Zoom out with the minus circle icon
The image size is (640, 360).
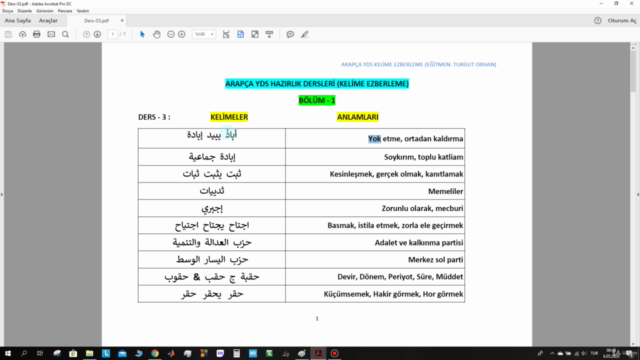click(171, 34)
